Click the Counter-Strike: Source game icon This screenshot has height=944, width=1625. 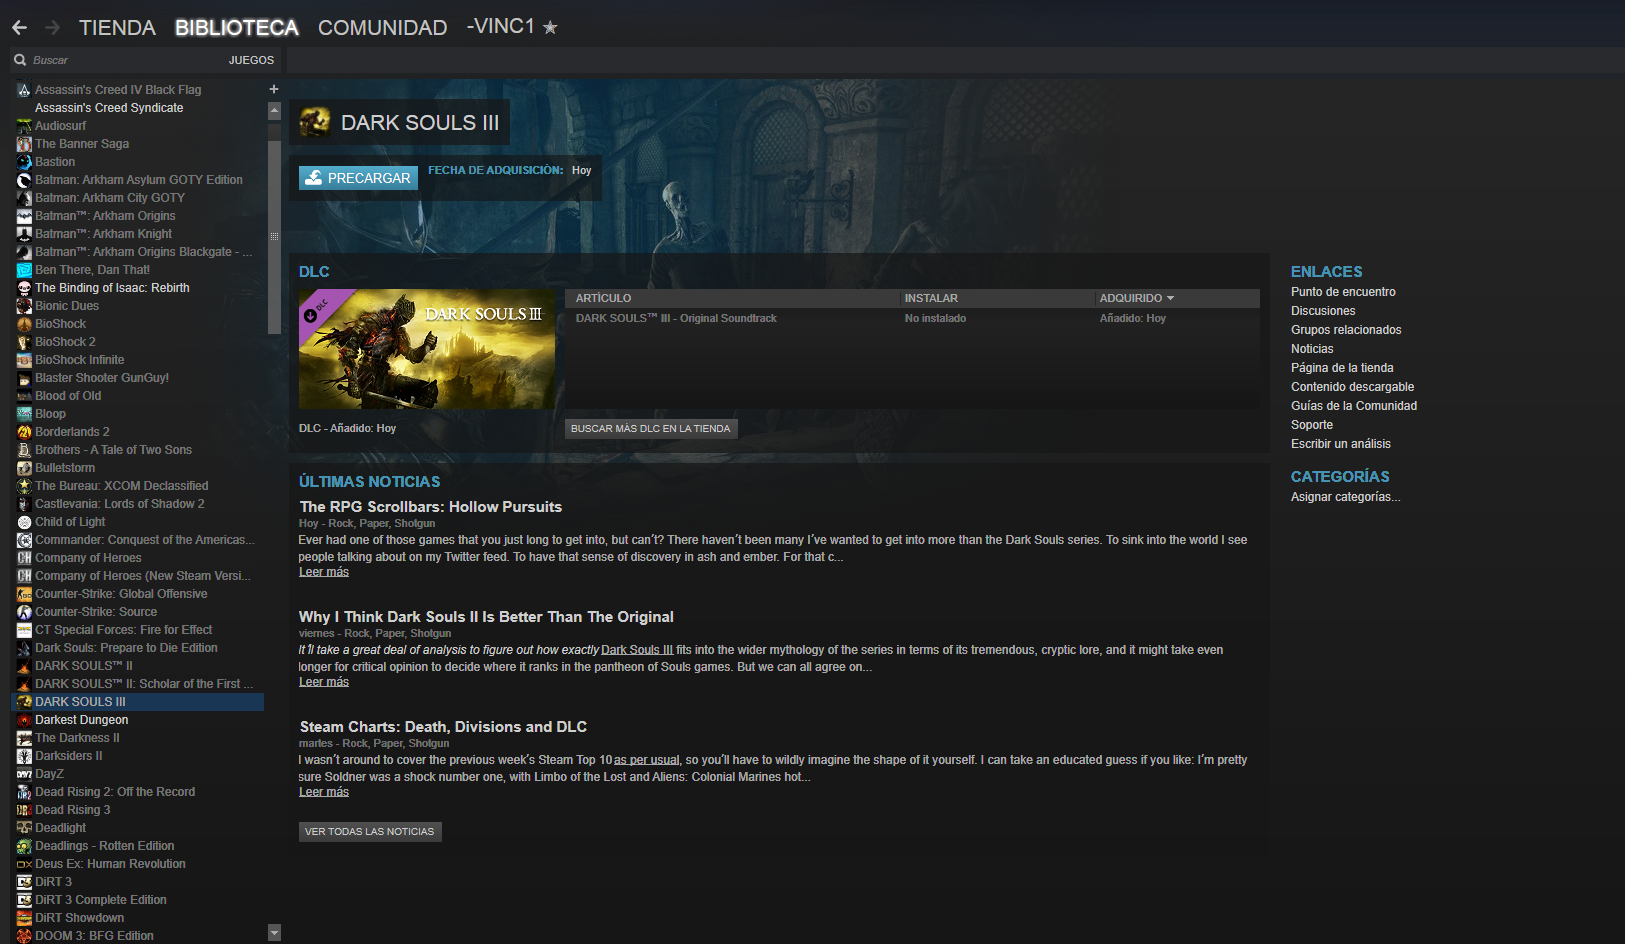(24, 612)
